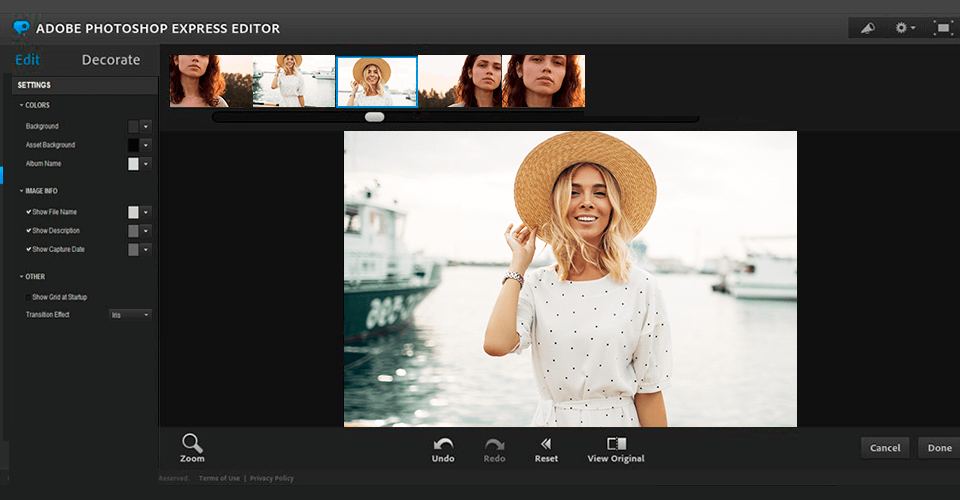The height and width of the screenshot is (500, 960).
Task: Open Show File Name color dropdown
Action: pyautogui.click(x=146, y=212)
